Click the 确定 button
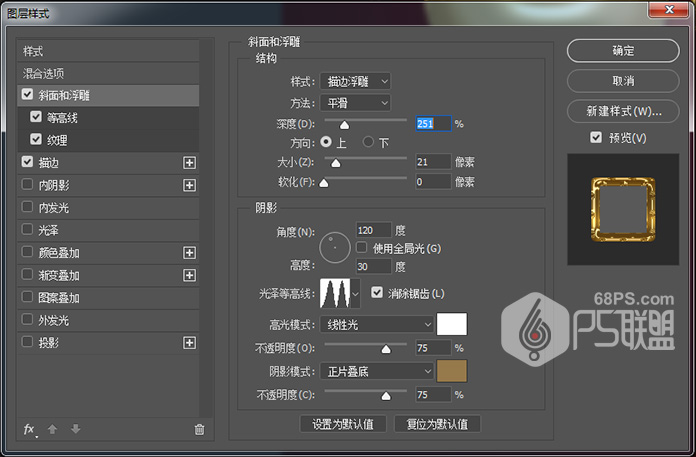This screenshot has height=457, width=696. (623, 51)
